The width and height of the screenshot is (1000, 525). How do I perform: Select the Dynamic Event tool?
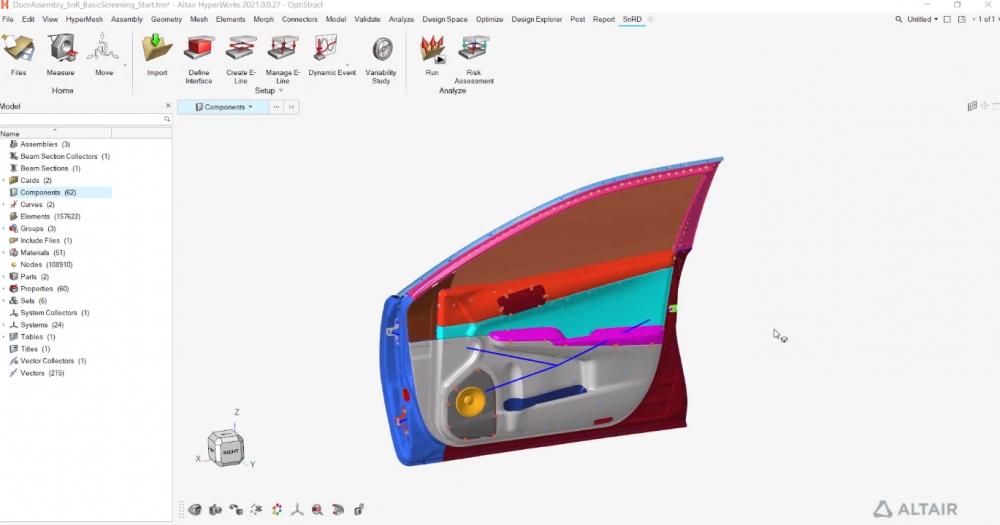[332, 55]
